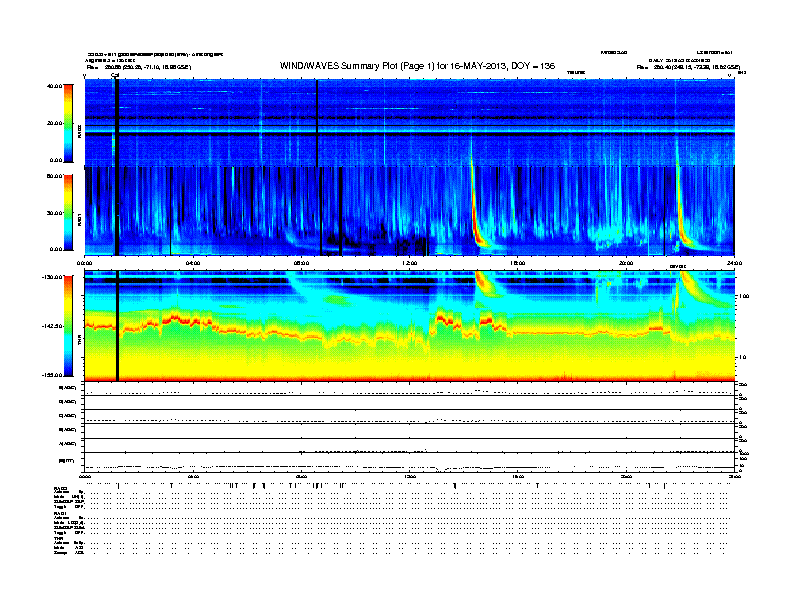Click the 04:00 label under magnetic field panel
This screenshot has width=792, height=612.
pos(193,476)
